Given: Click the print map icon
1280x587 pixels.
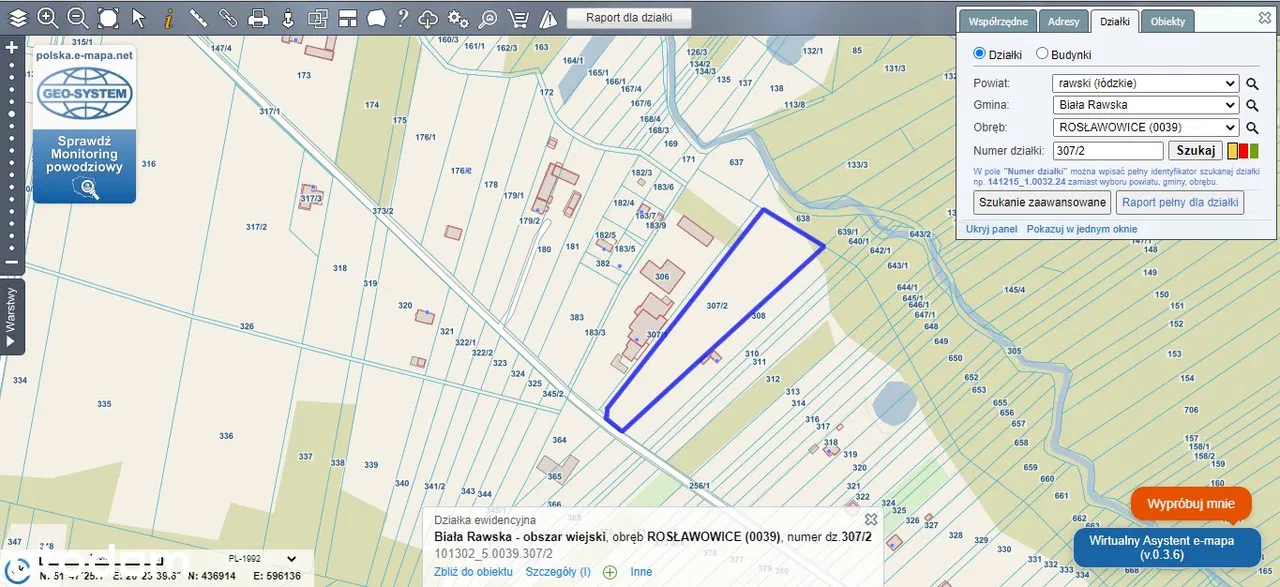Looking at the screenshot, I should tap(258, 17).
